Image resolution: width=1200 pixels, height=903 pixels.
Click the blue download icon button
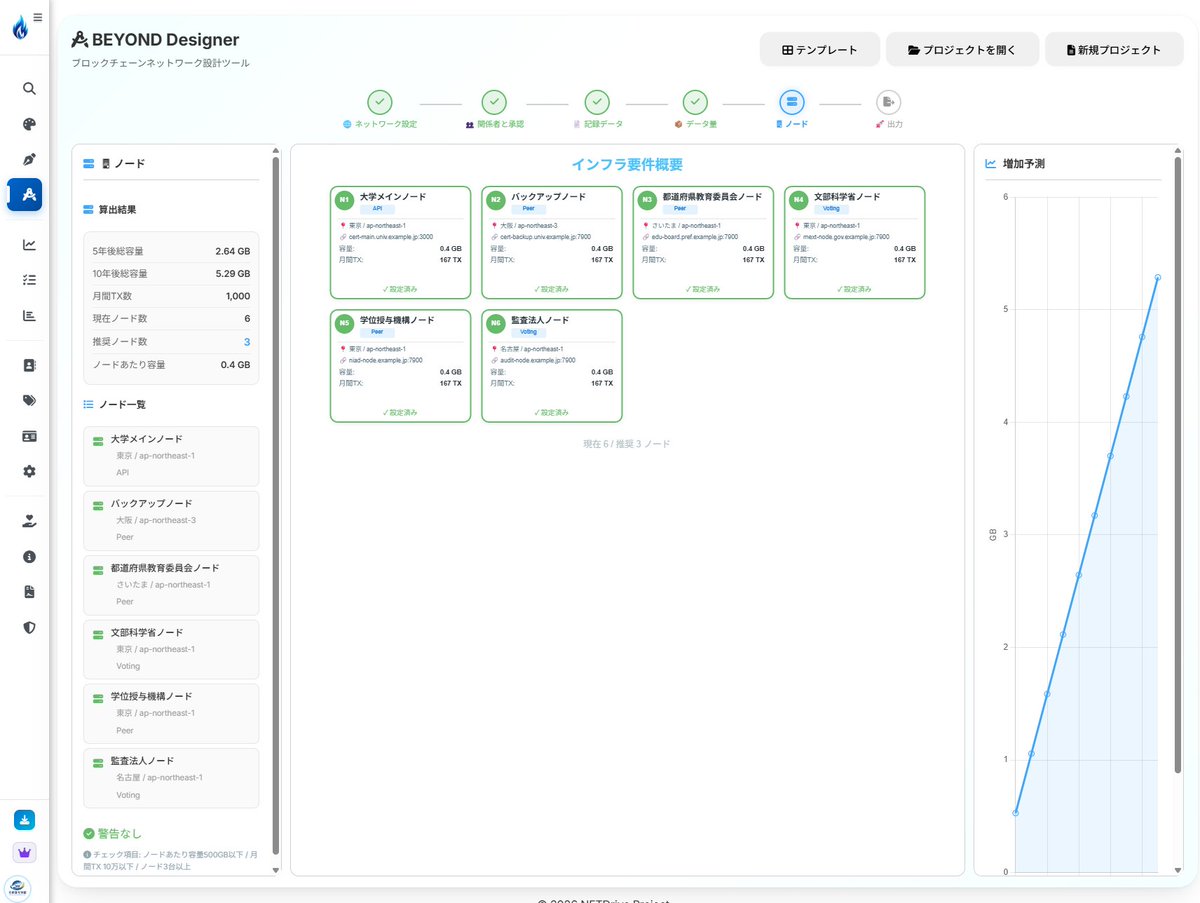click(25, 820)
